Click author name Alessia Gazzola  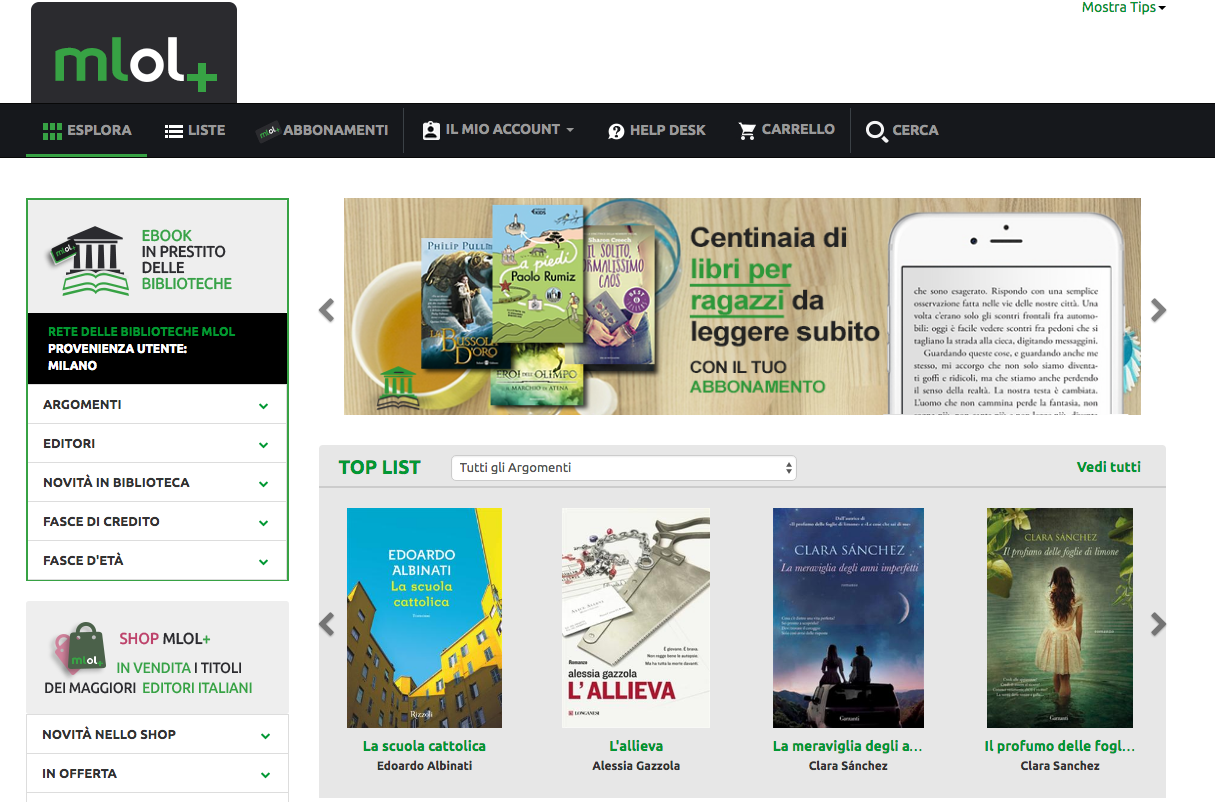[636, 766]
